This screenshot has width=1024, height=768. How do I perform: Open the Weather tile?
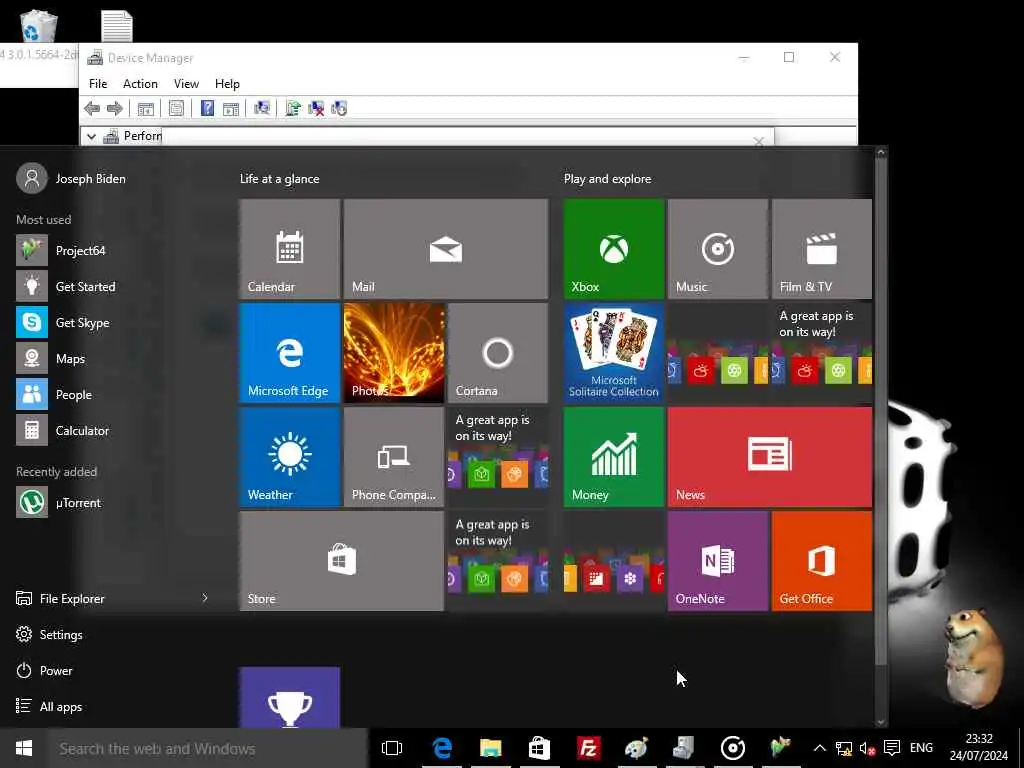(x=290, y=456)
